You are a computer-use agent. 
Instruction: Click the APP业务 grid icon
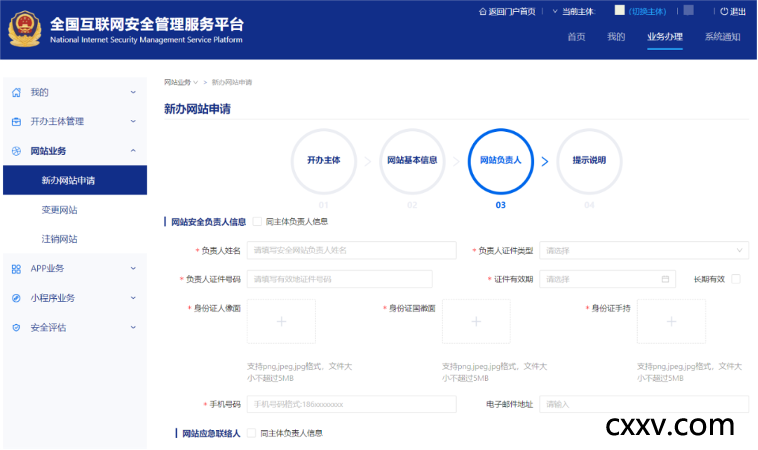16,269
